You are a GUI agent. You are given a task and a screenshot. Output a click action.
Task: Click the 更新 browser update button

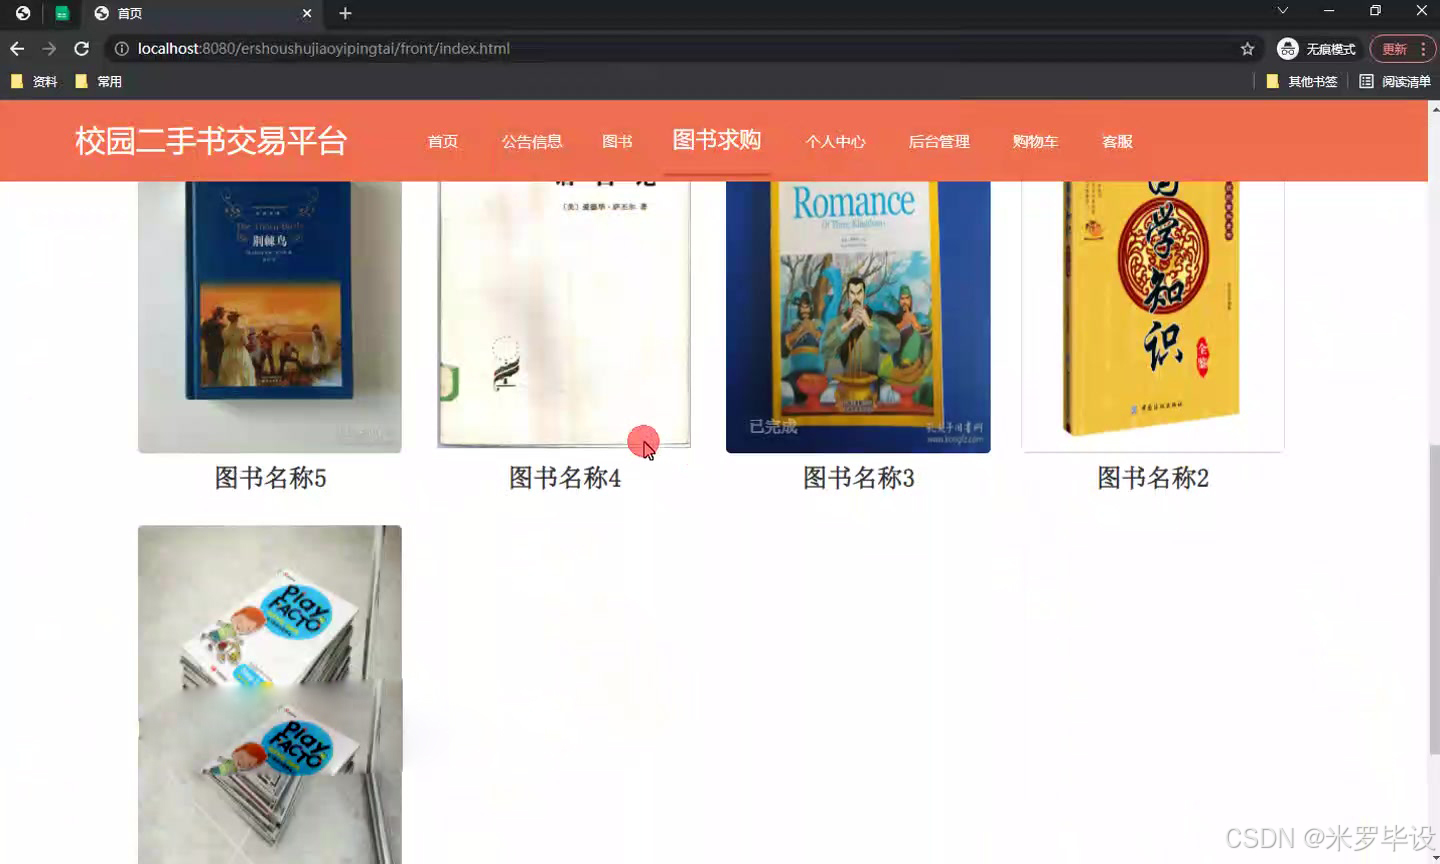click(1402, 49)
